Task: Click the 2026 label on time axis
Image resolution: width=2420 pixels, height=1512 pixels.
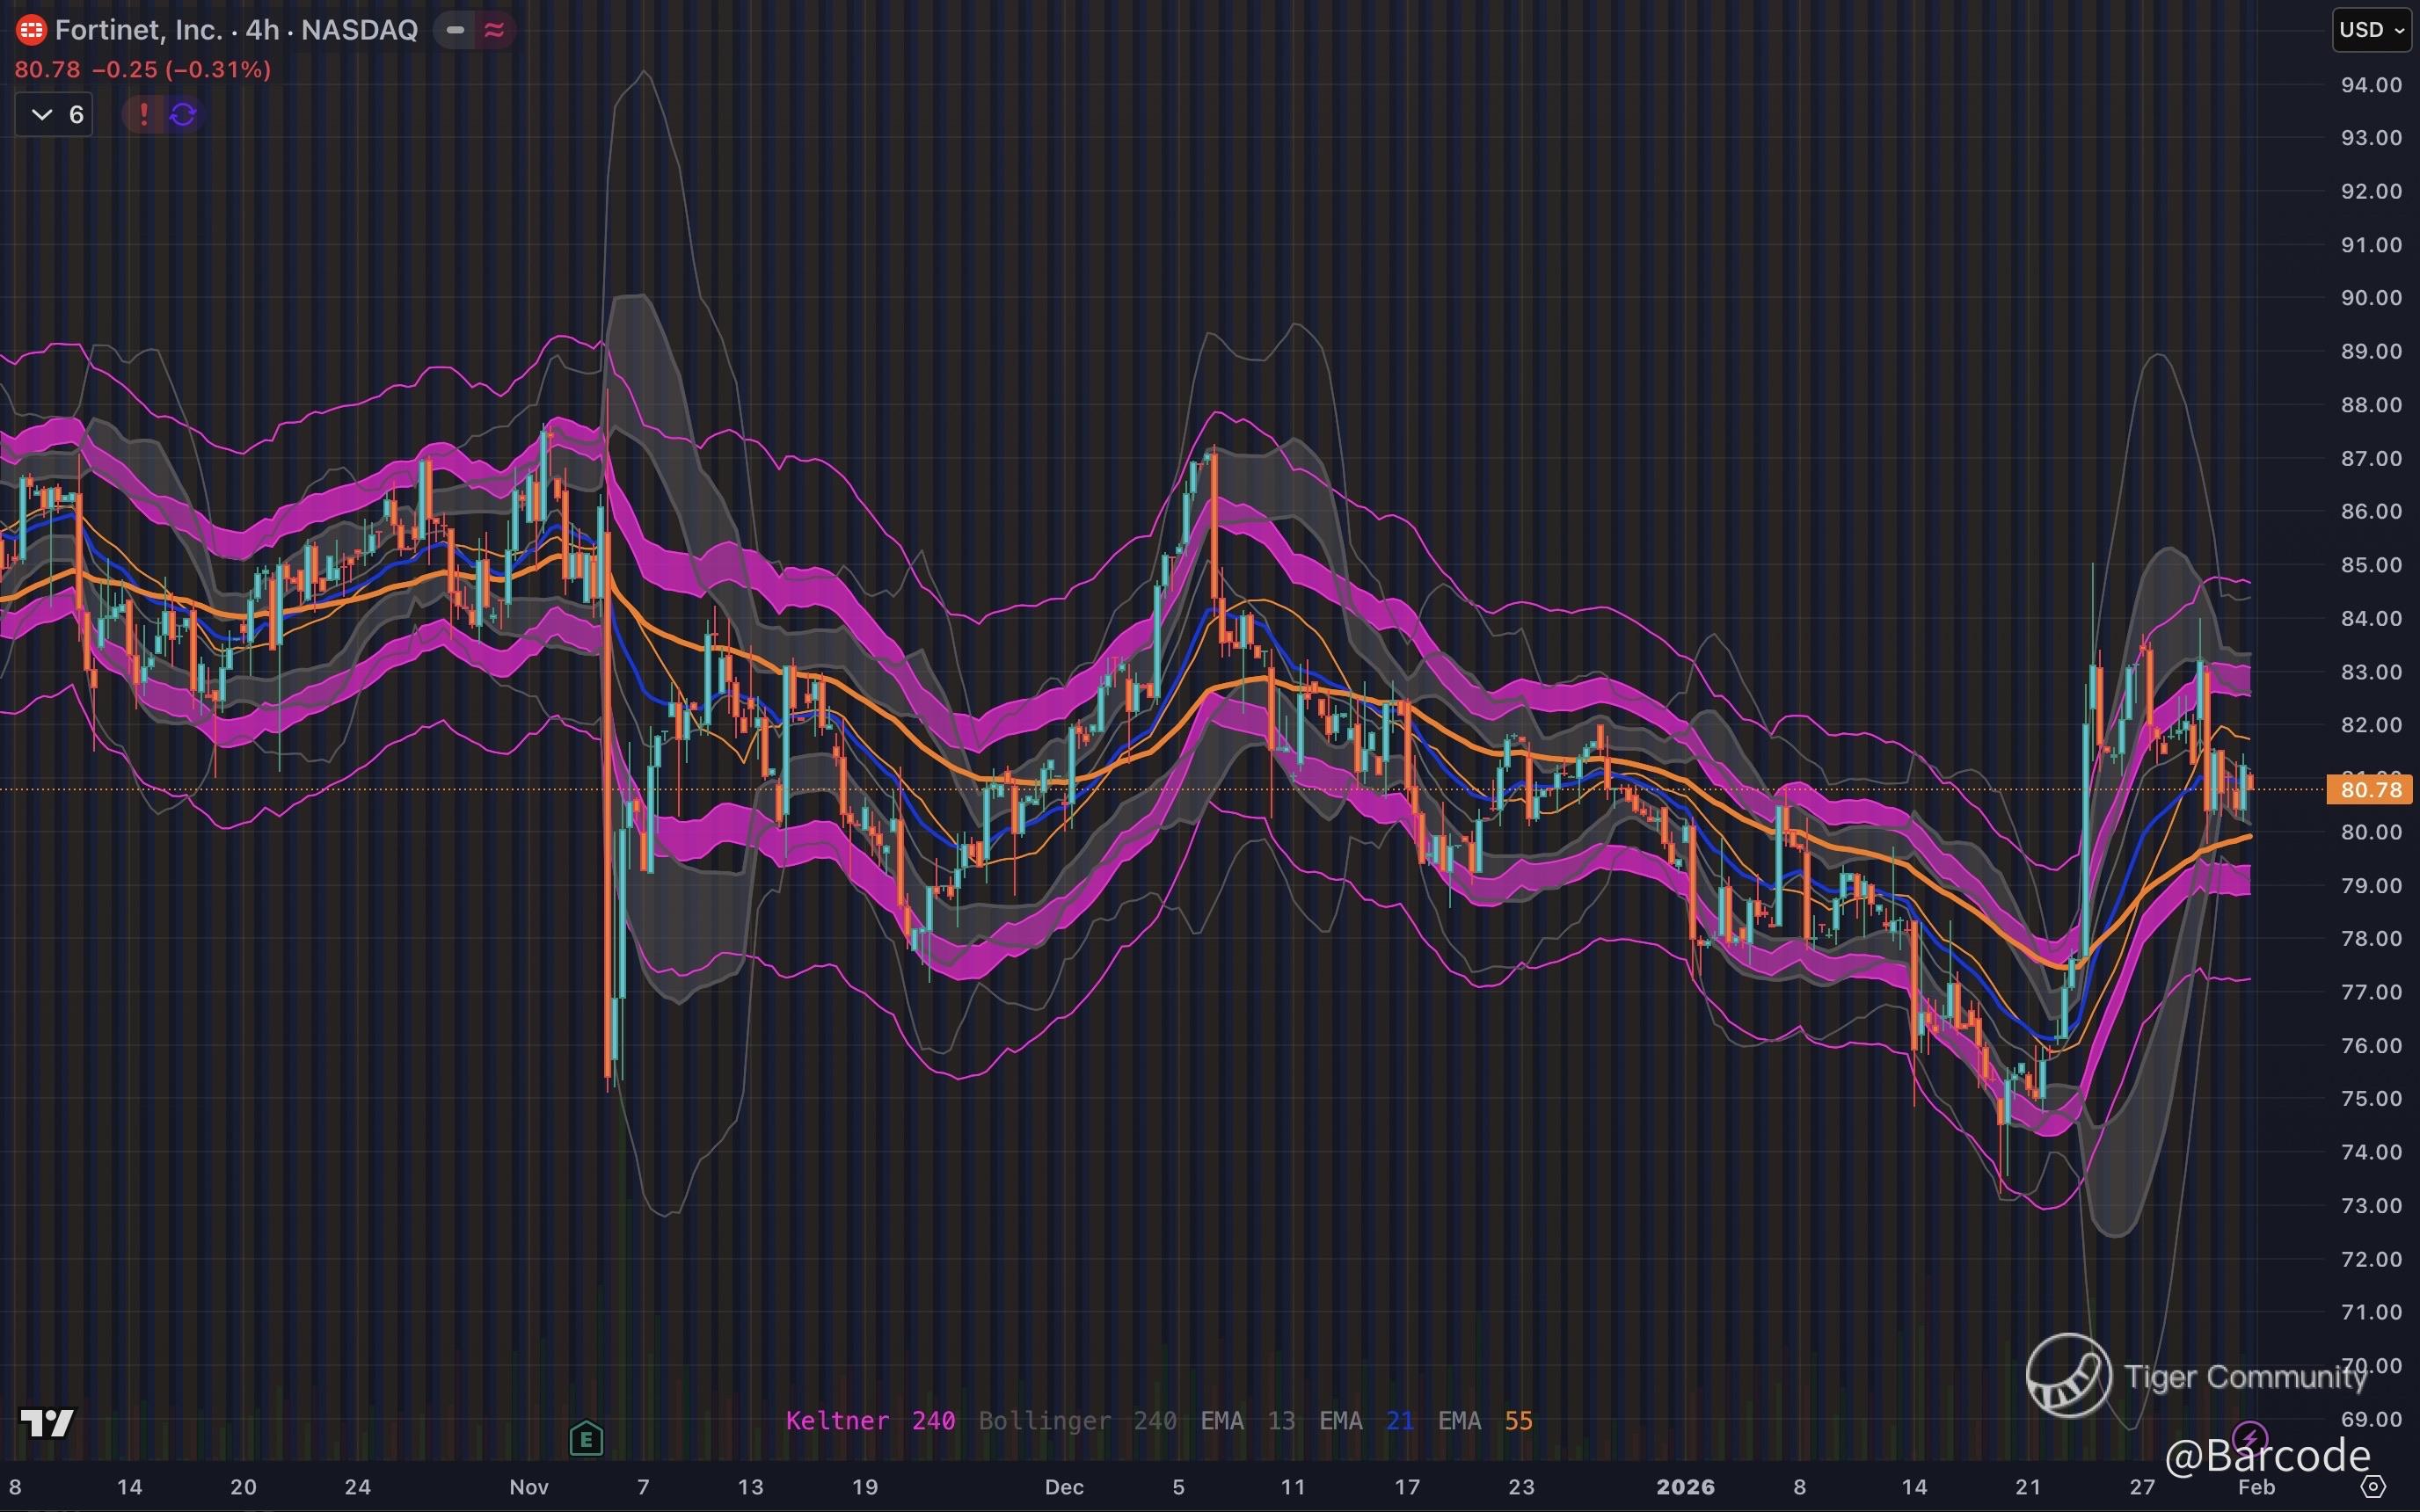Action: [x=1685, y=1487]
